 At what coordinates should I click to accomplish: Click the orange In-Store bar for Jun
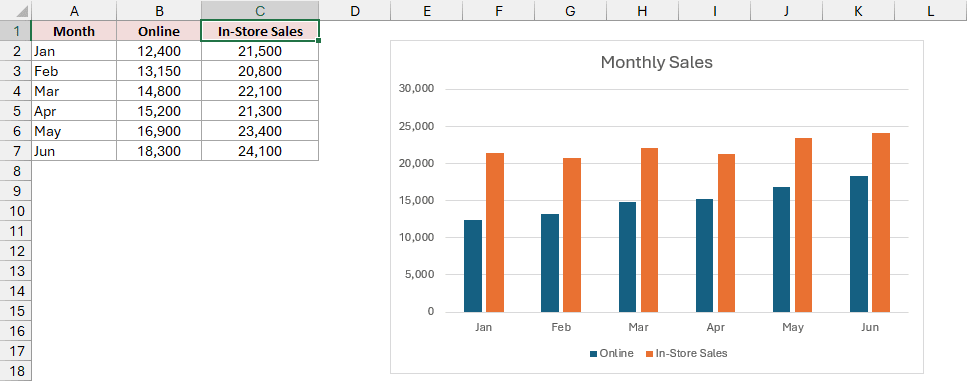point(881,223)
